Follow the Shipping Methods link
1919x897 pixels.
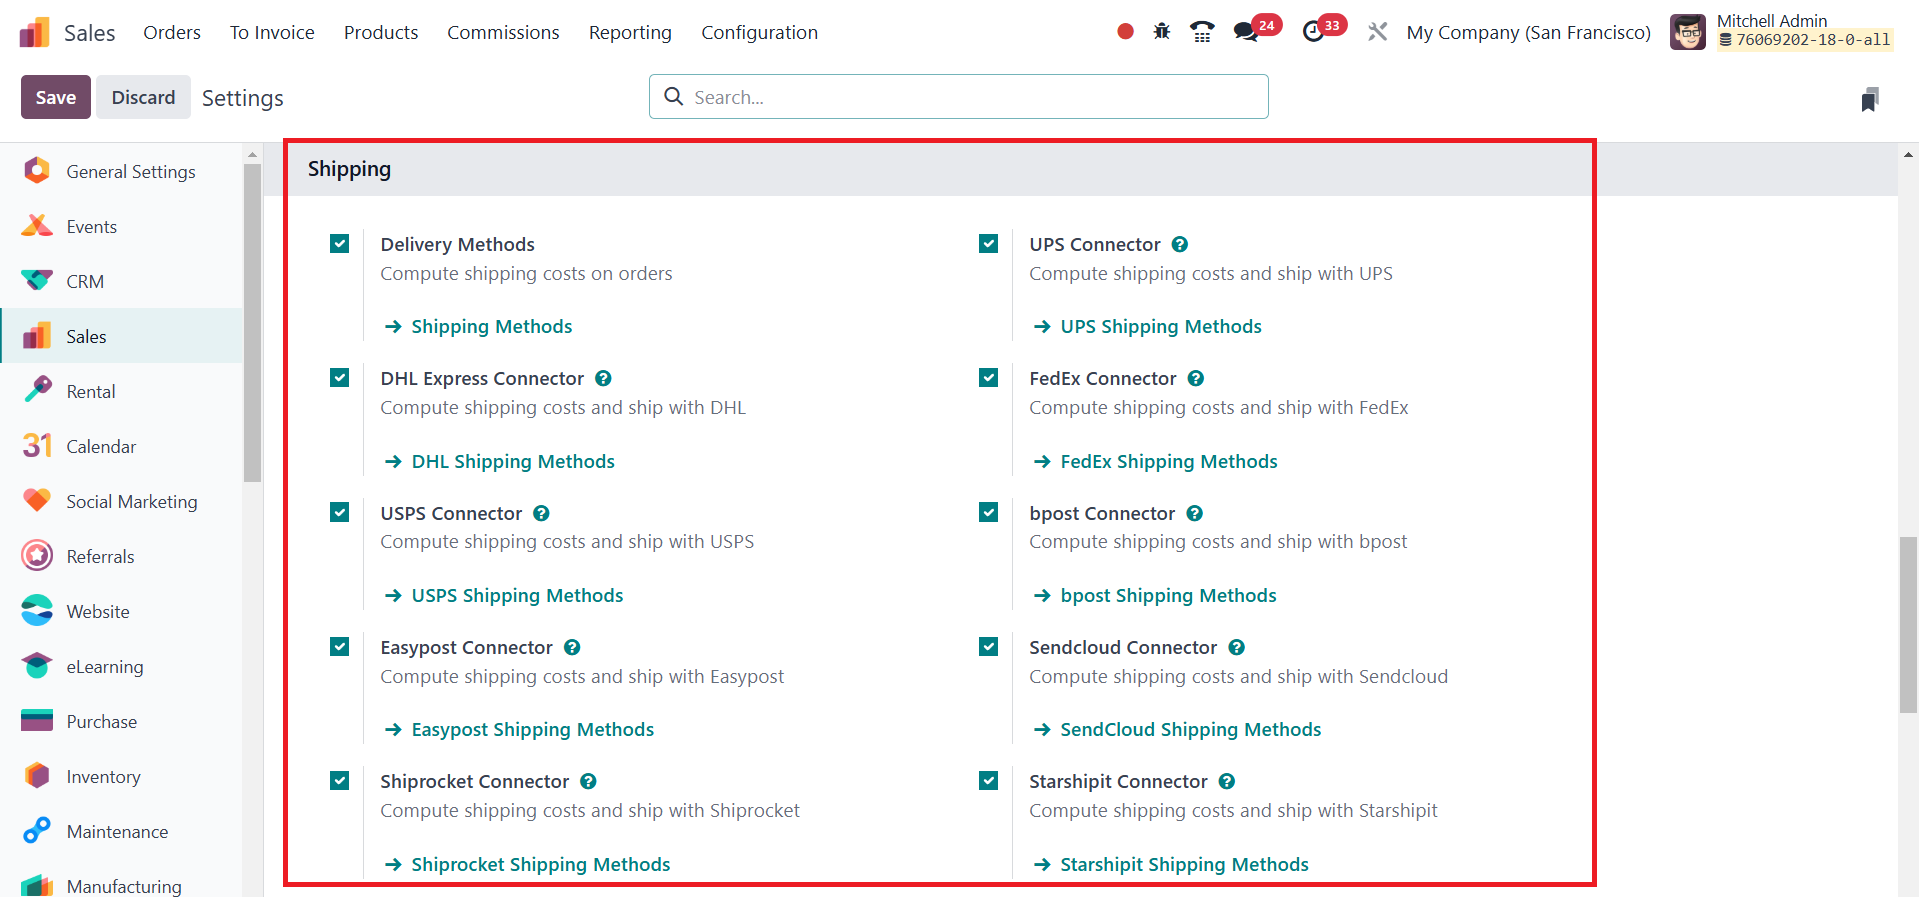[x=478, y=327]
